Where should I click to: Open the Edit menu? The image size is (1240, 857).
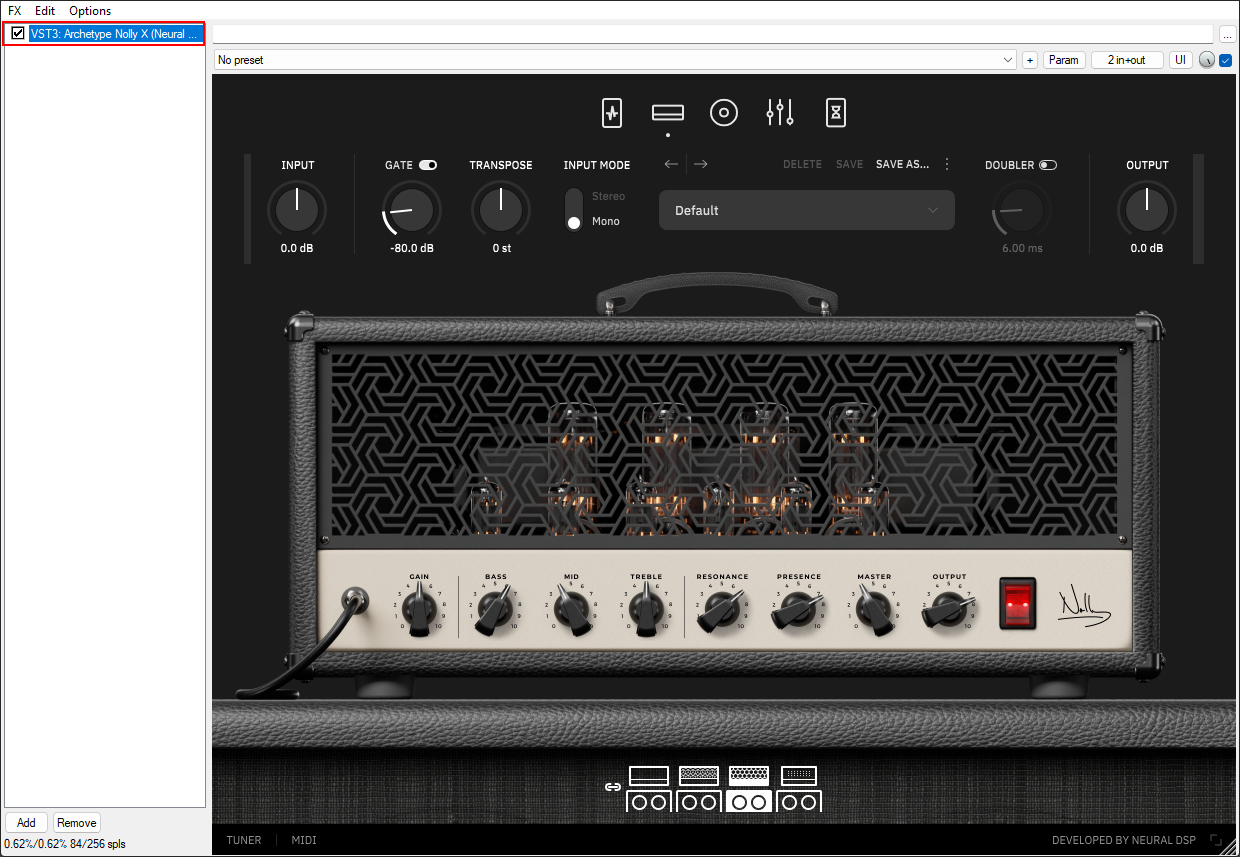coord(45,11)
